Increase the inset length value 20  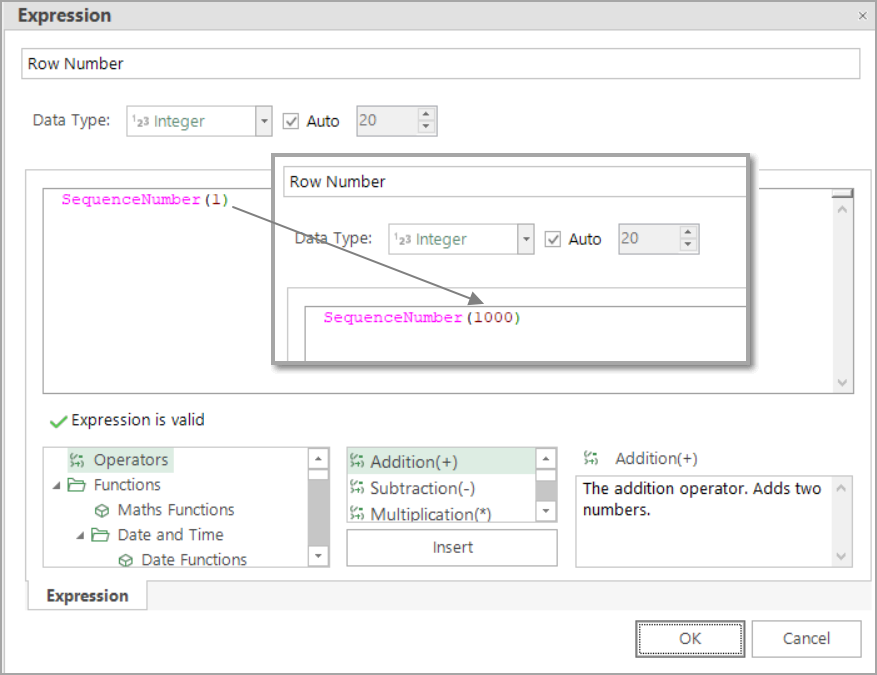(688, 232)
